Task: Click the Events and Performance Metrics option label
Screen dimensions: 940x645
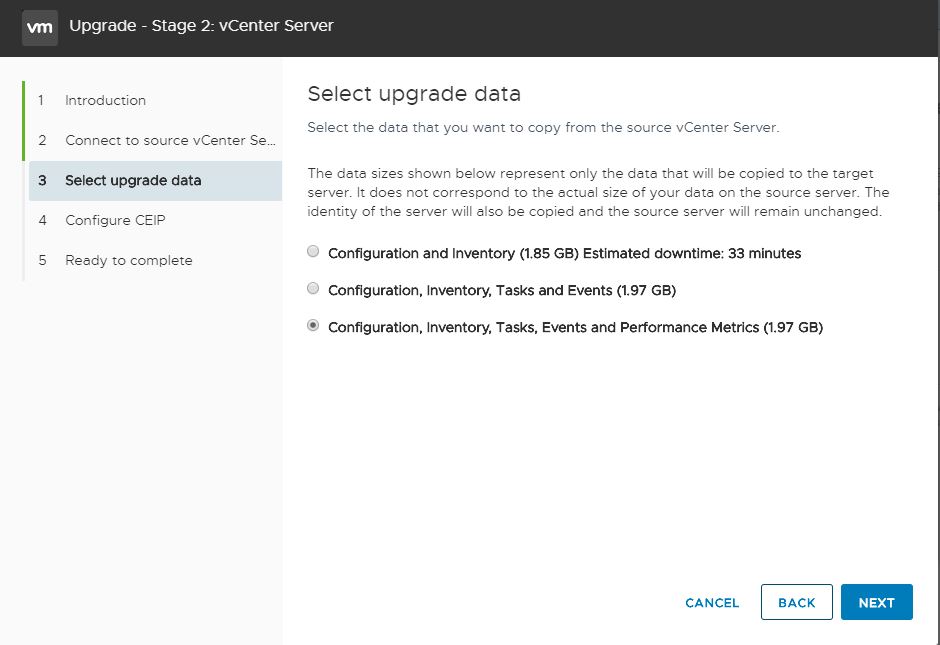Action: (x=576, y=328)
